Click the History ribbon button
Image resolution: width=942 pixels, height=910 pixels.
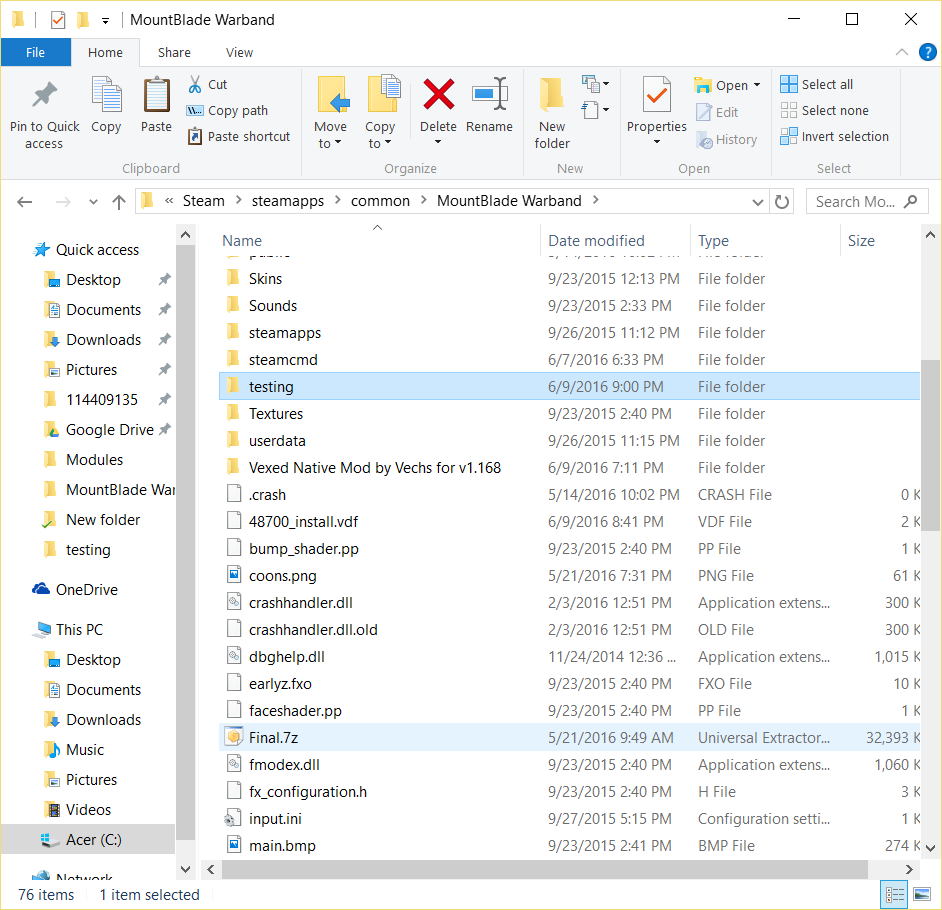click(x=727, y=139)
